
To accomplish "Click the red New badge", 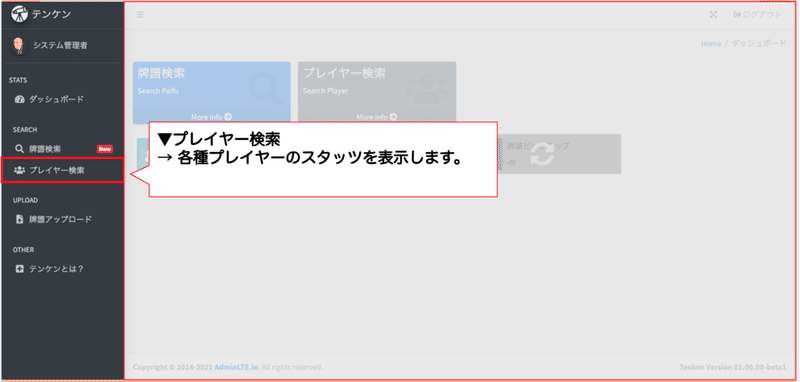I will coord(105,149).
